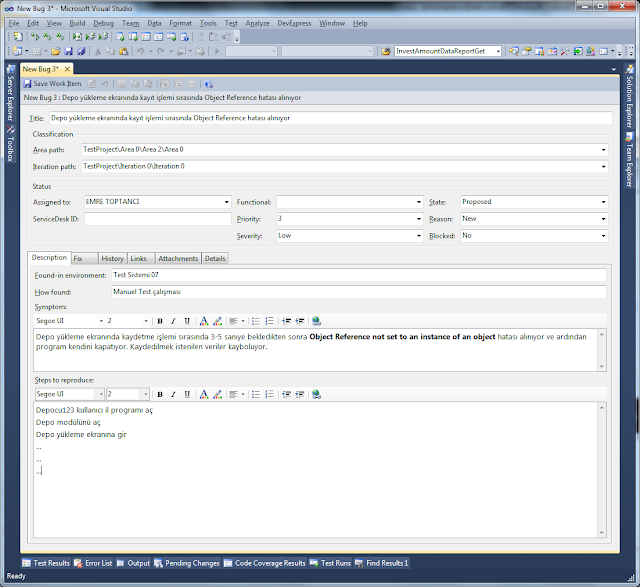Open highlight color in Symptom toolbar
This screenshot has height=587, width=640.
(218, 321)
